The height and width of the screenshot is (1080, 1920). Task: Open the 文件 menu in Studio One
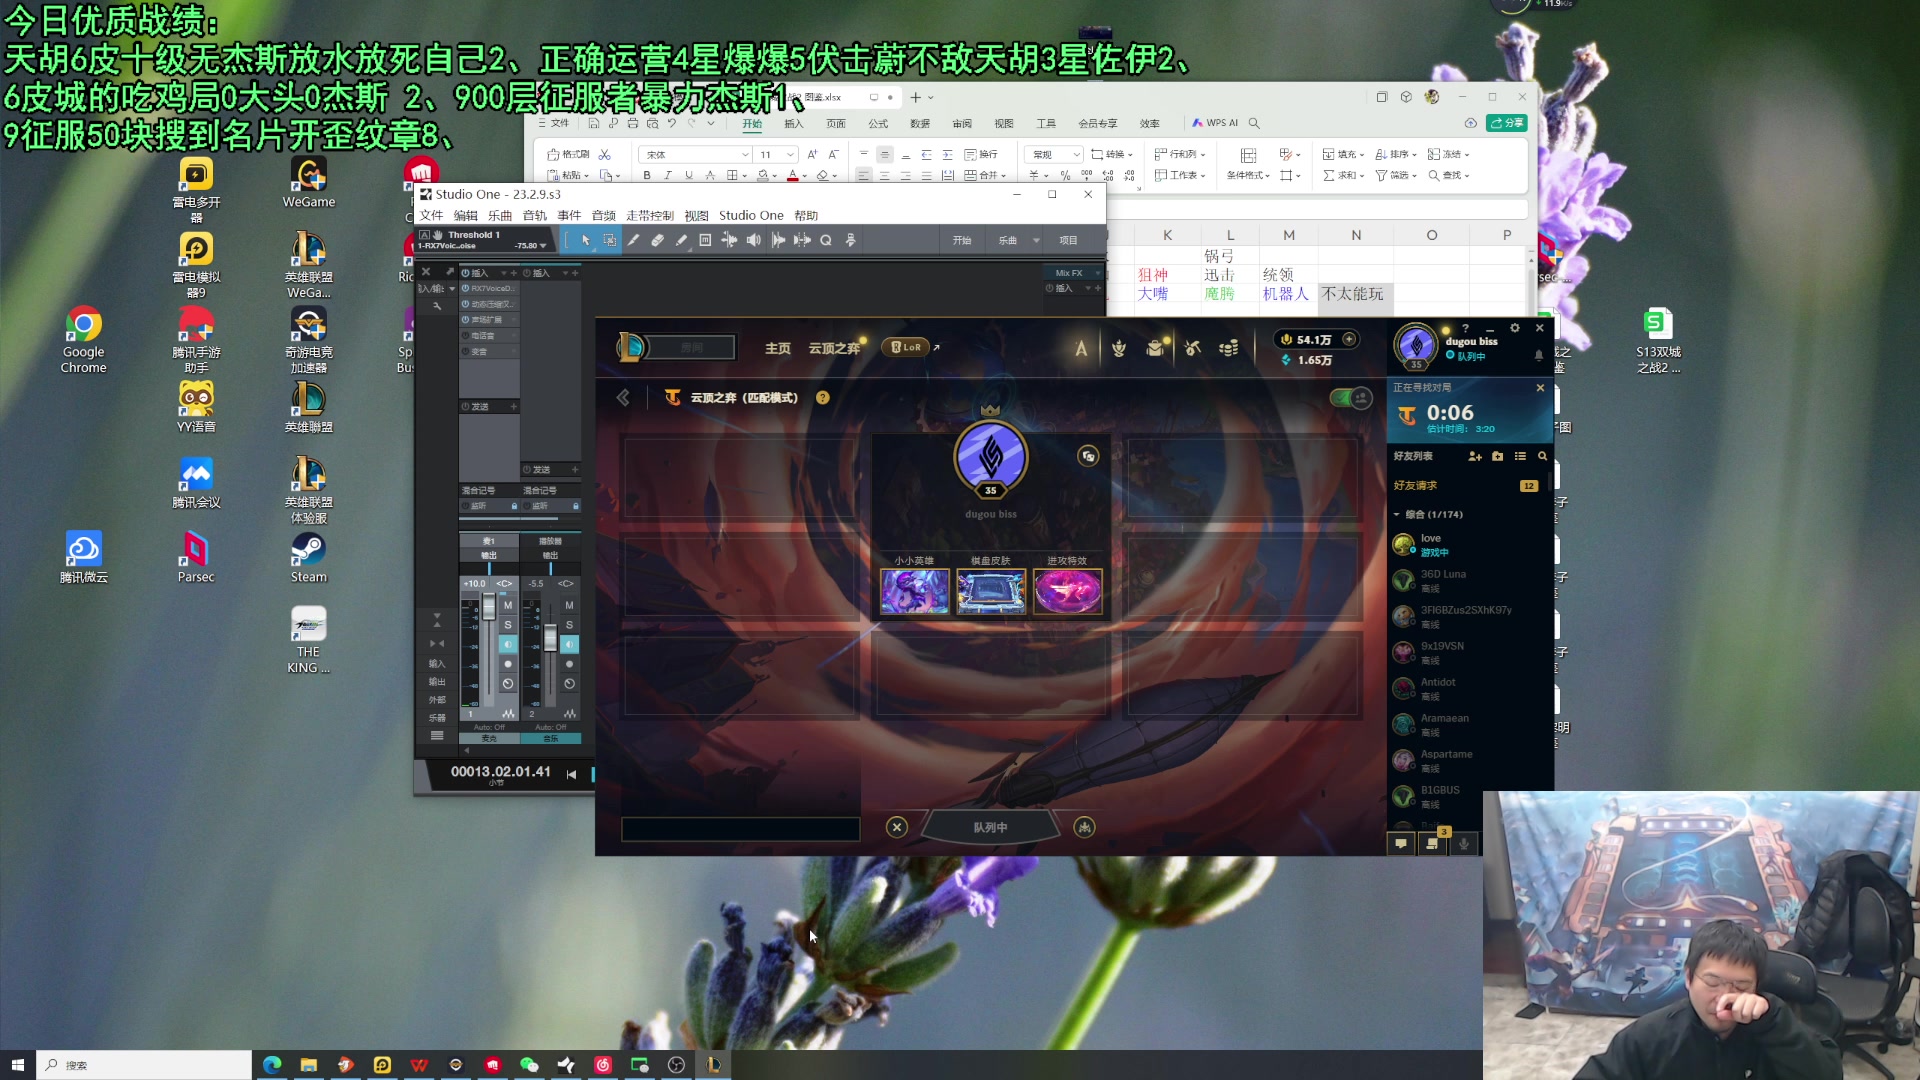431,216
